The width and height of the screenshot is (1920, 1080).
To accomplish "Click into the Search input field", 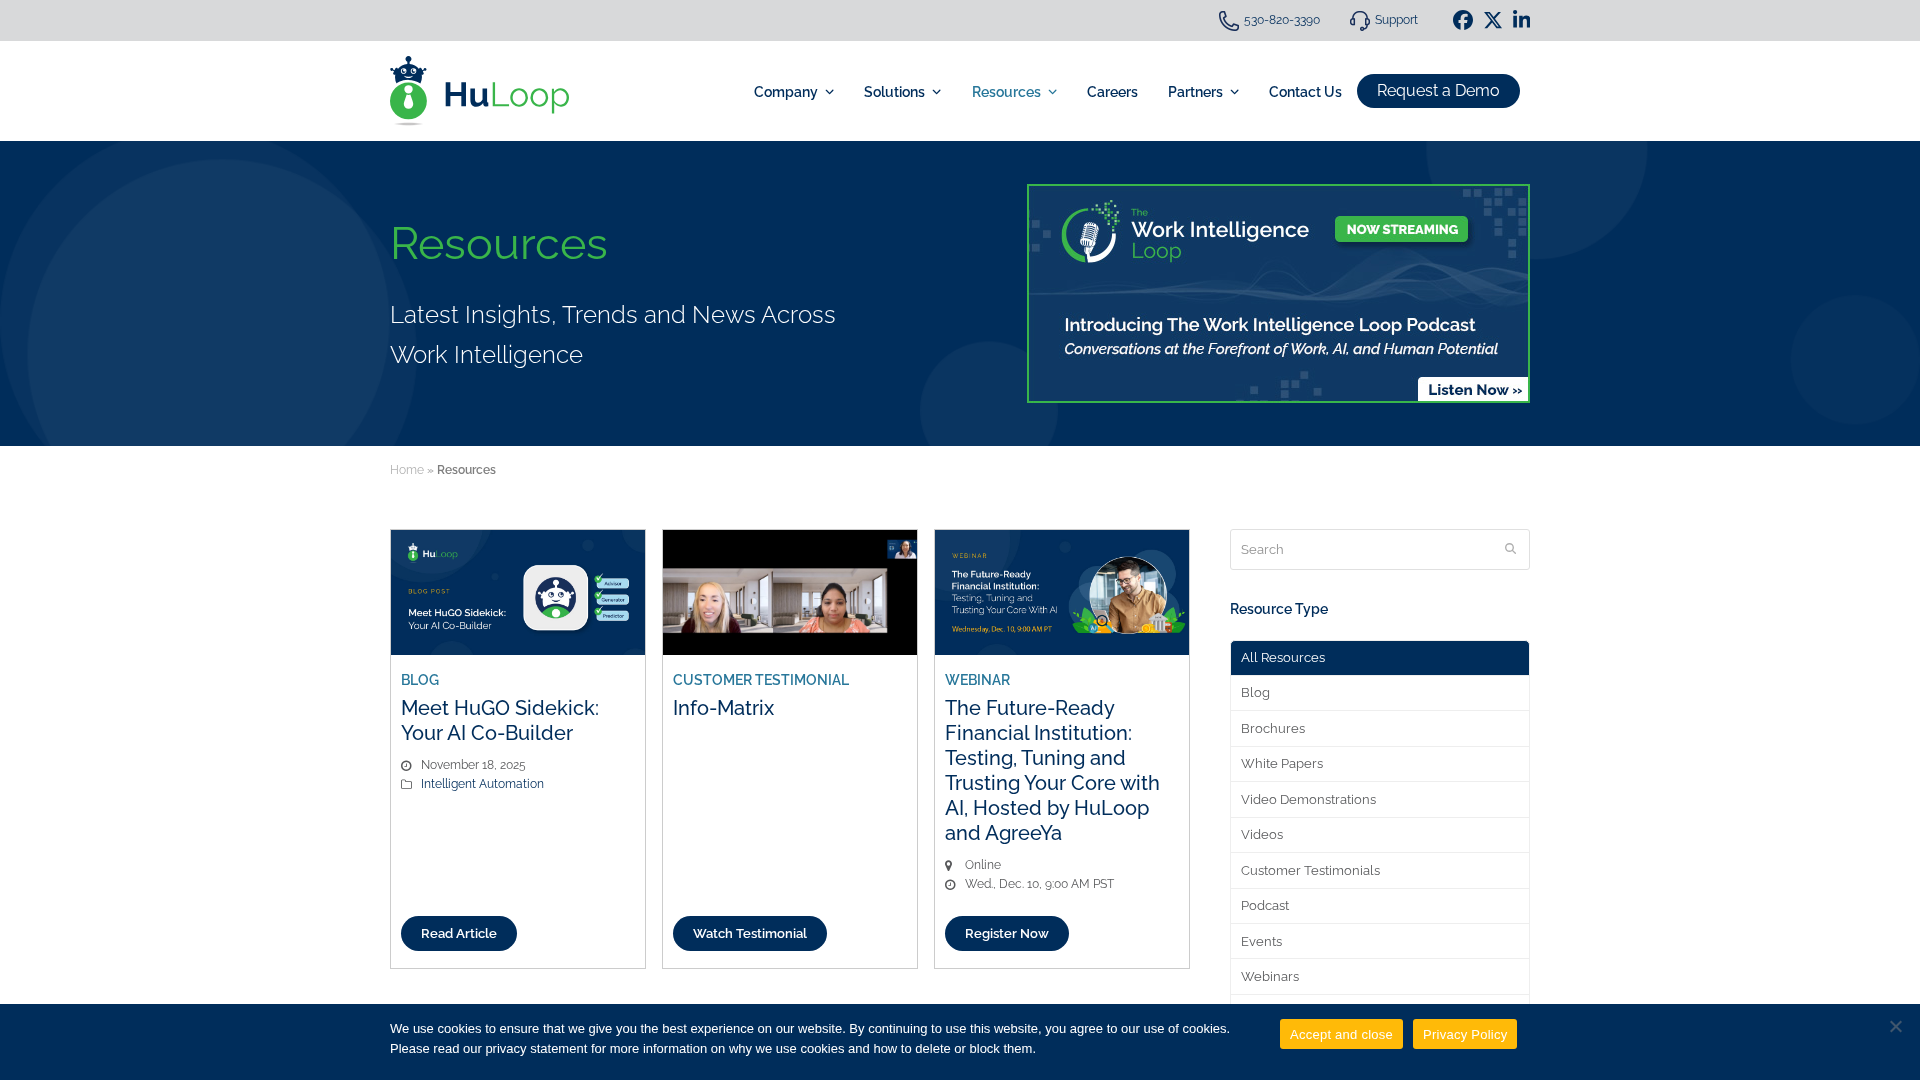I will [x=1360, y=549].
